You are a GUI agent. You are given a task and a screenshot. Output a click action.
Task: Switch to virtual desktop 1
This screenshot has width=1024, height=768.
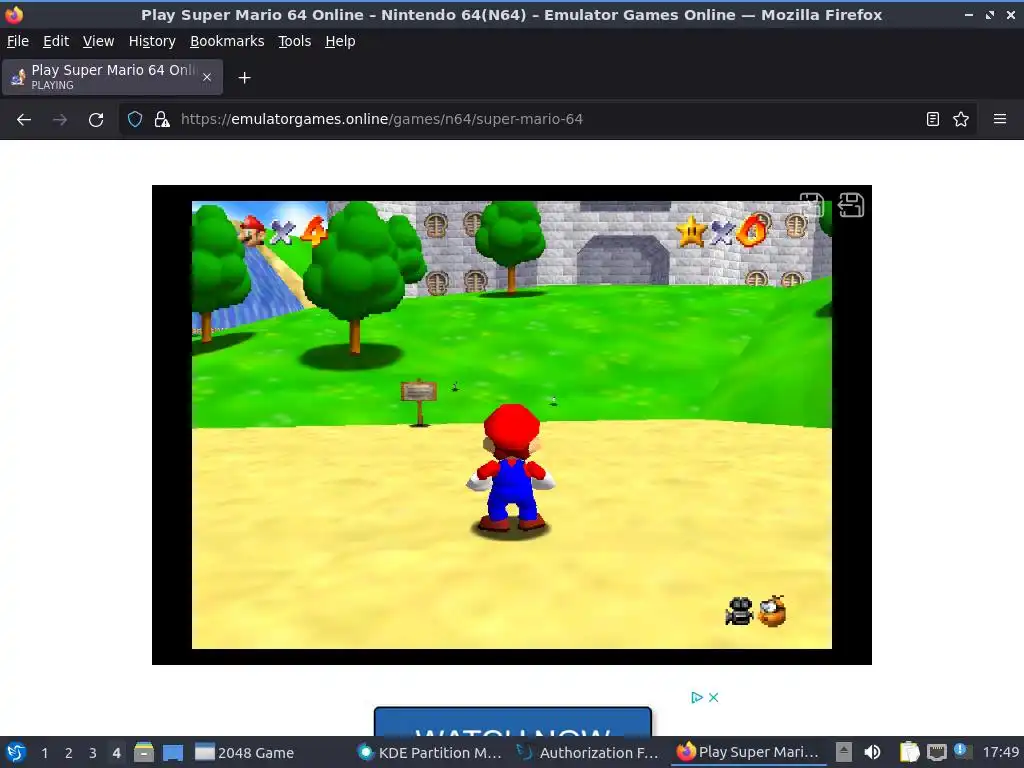(44, 753)
